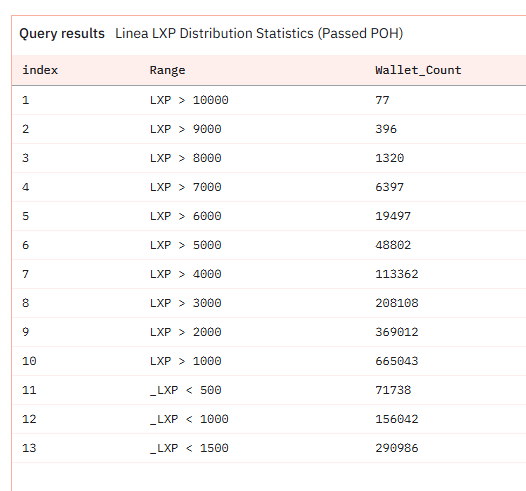The width and height of the screenshot is (526, 491).
Task: Select the 'LXP > 10000' range cell
Action: [189, 100]
